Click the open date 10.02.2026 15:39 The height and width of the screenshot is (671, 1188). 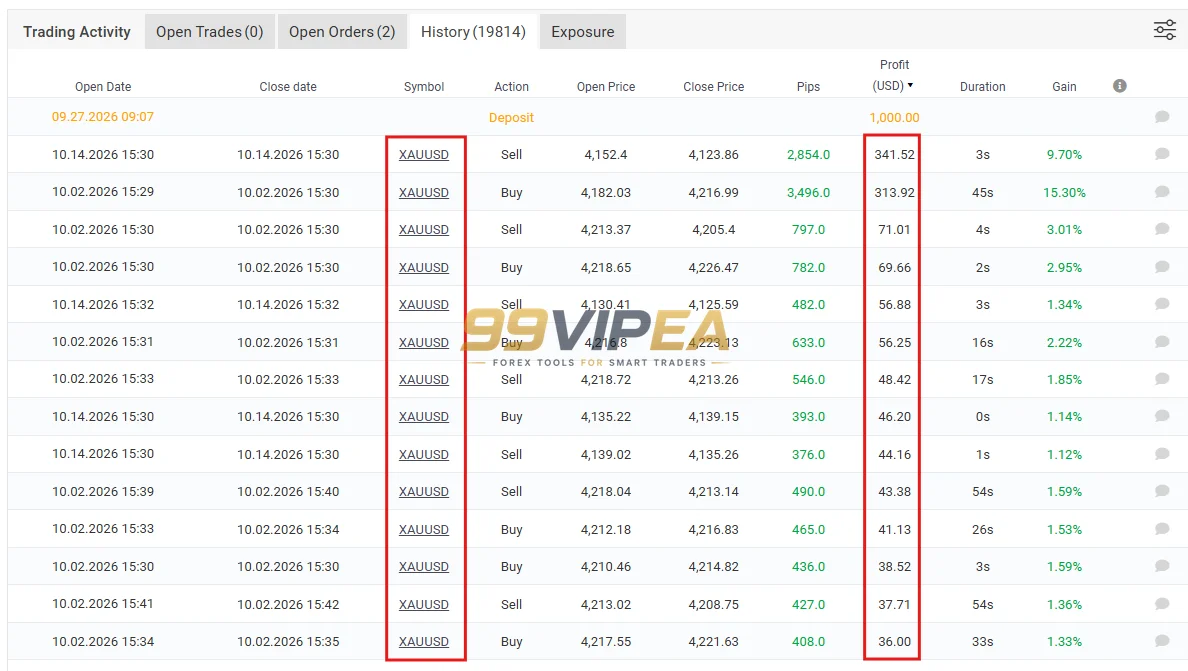point(103,492)
